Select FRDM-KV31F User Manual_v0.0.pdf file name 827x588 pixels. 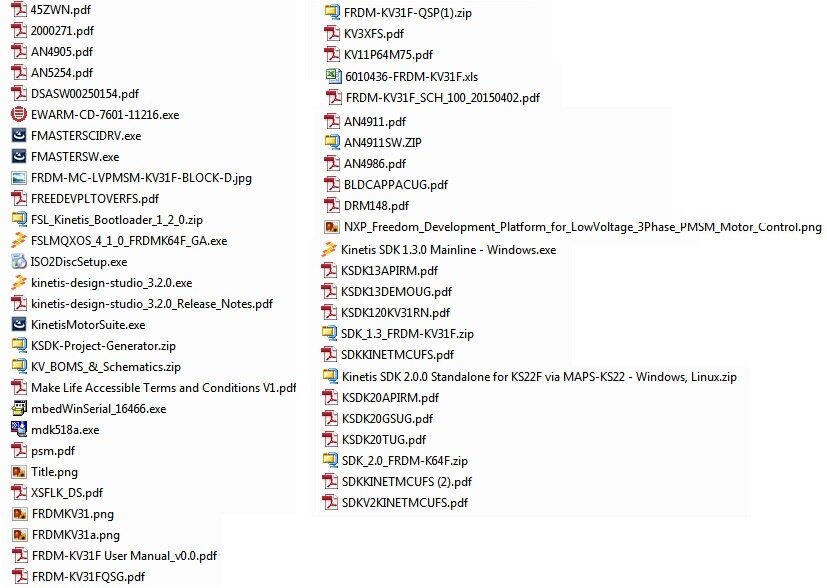tap(124, 556)
